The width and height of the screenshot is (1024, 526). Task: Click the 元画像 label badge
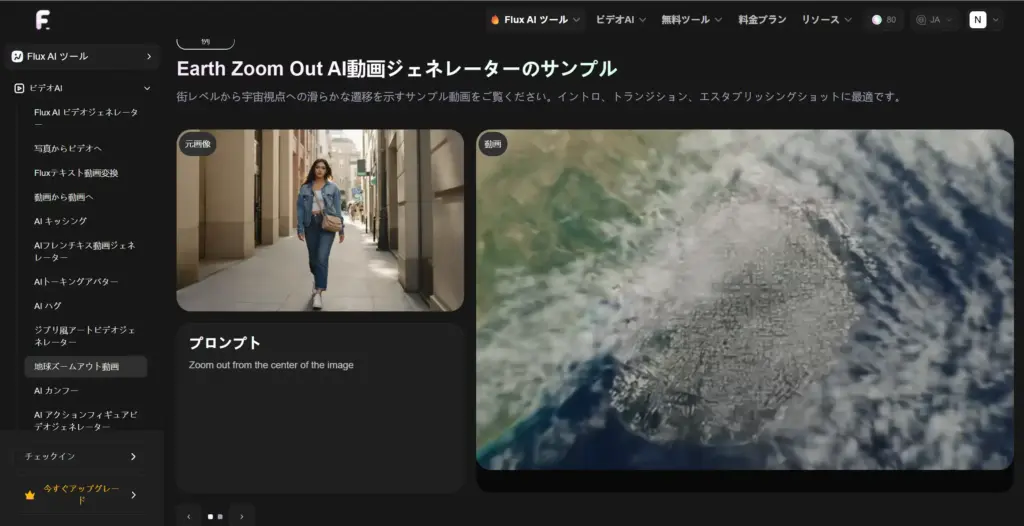(197, 144)
